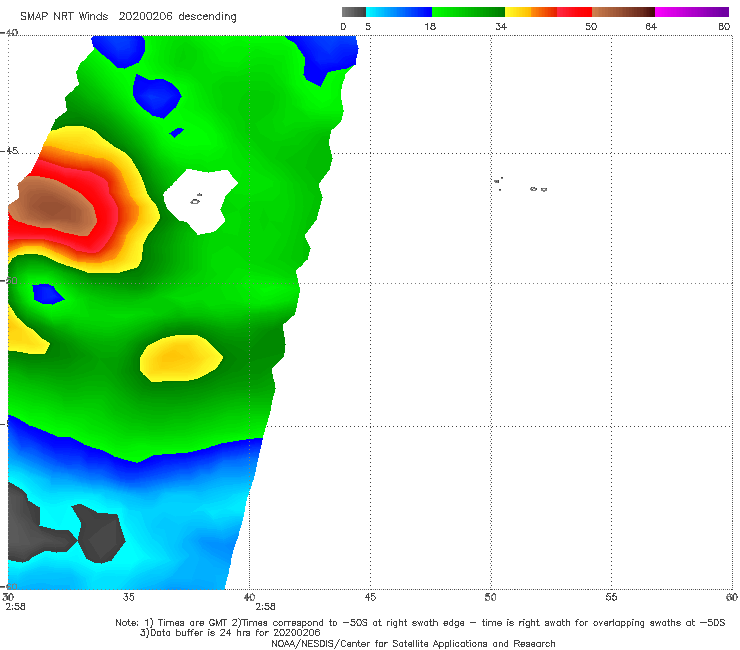This screenshot has width=740, height=650.
Task: Click the NOAA/NESDIS Center for Satellite Applications credit
Action: pyautogui.click(x=413, y=643)
